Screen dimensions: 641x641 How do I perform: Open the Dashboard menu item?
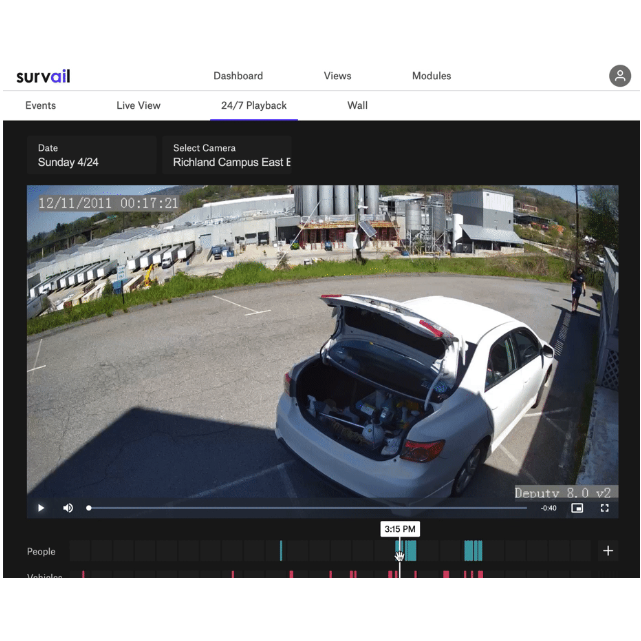coord(238,76)
